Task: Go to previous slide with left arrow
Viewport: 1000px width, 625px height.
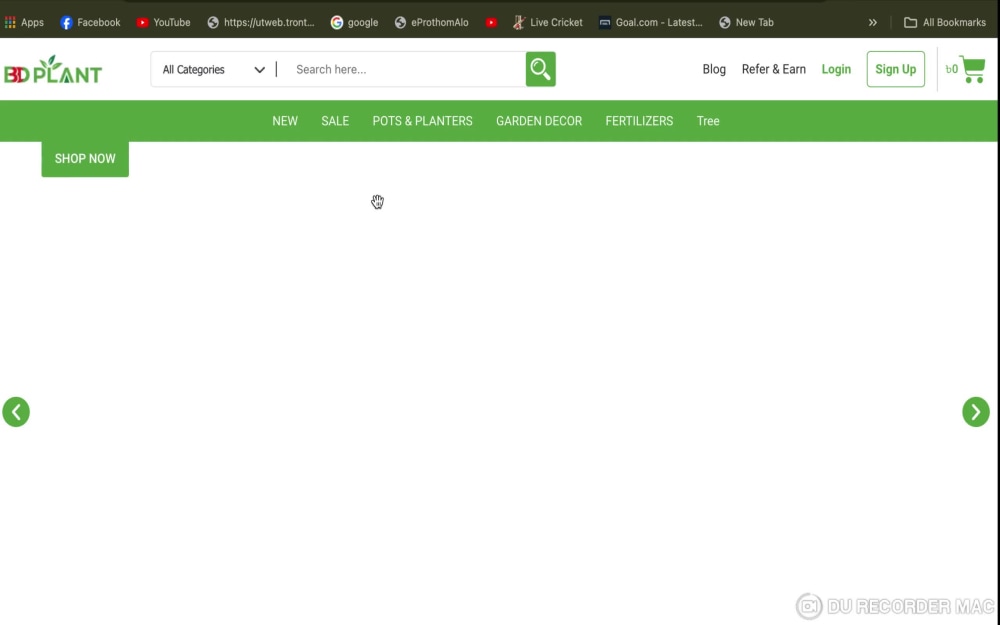Action: 16,411
